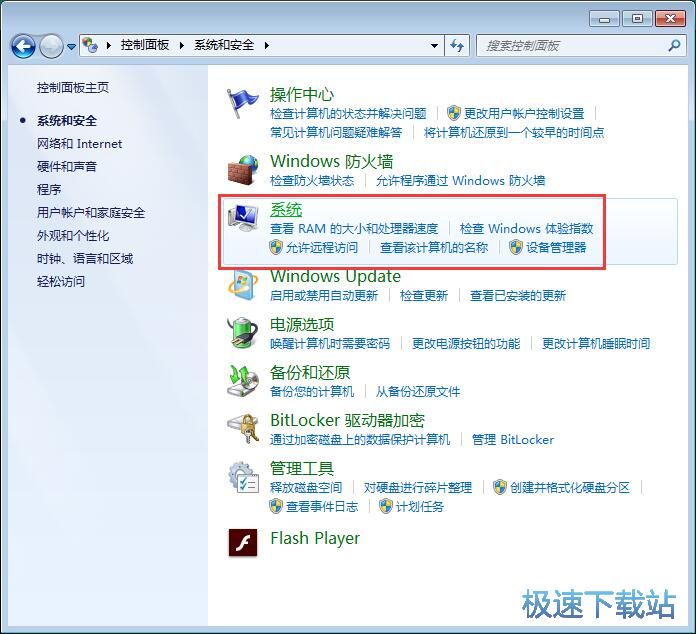Select 控制面板 in the address breadcrumb

tap(145, 45)
